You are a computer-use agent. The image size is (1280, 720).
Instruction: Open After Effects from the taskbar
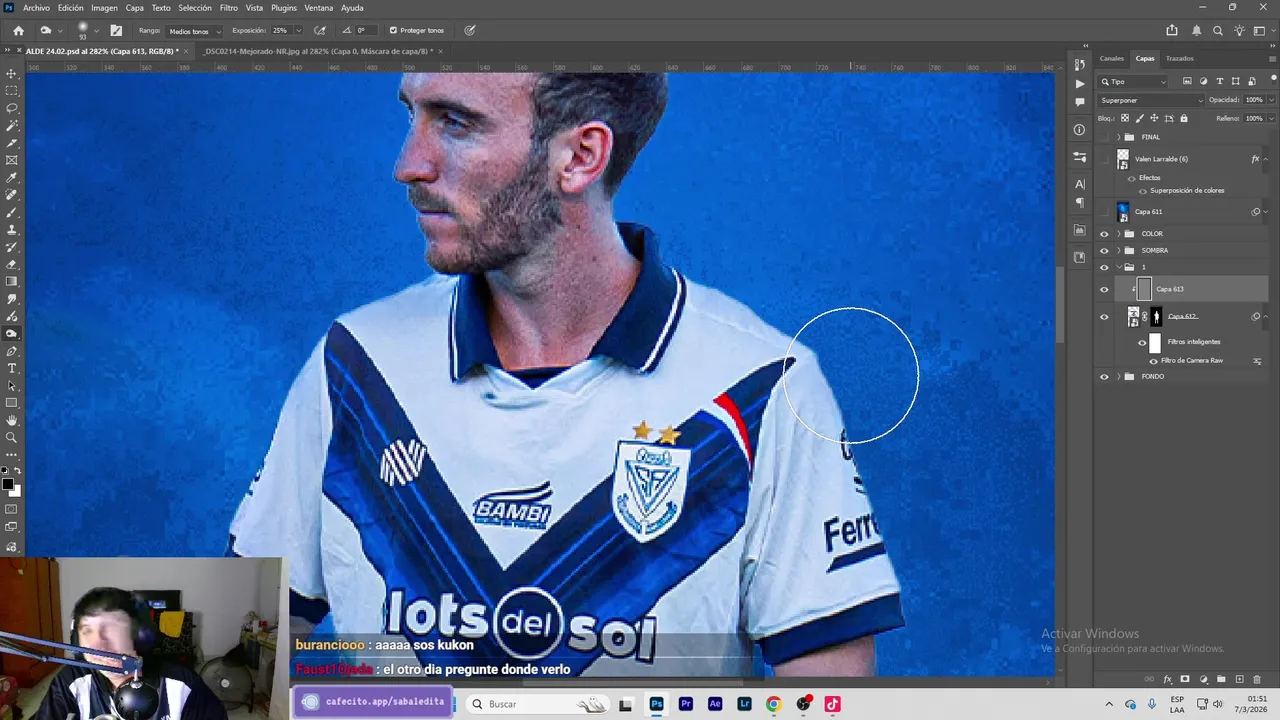pos(715,704)
